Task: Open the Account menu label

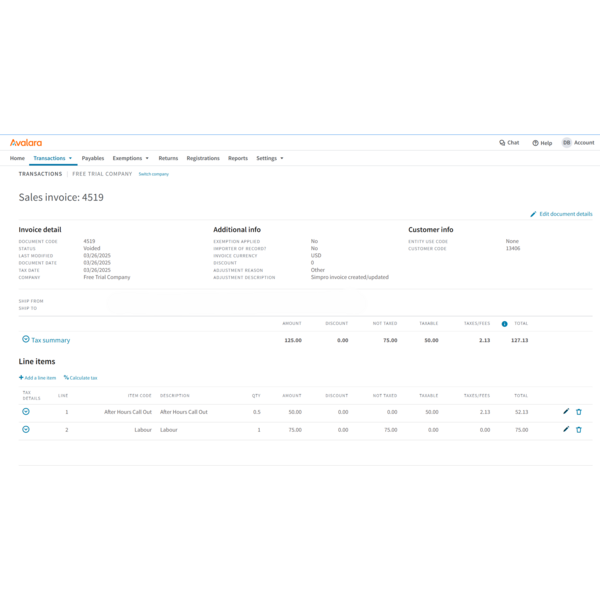Action: pos(584,143)
